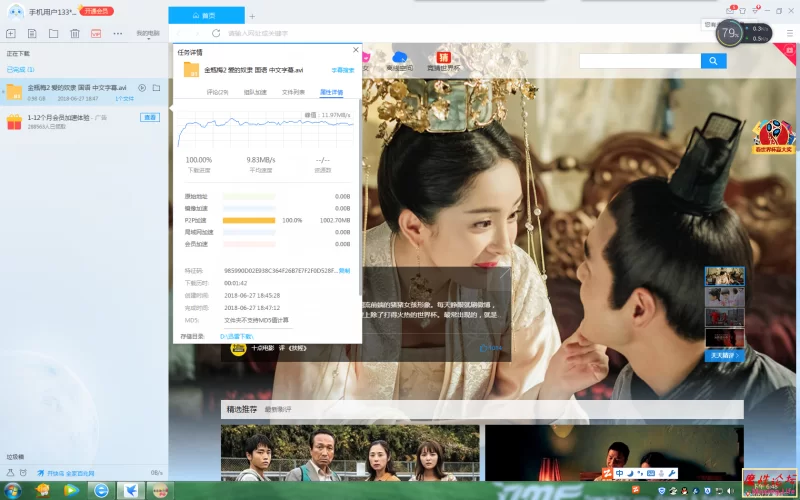
Task: Click the 开快鸟 全家变光网 link at bottom
Action: (x=66, y=473)
